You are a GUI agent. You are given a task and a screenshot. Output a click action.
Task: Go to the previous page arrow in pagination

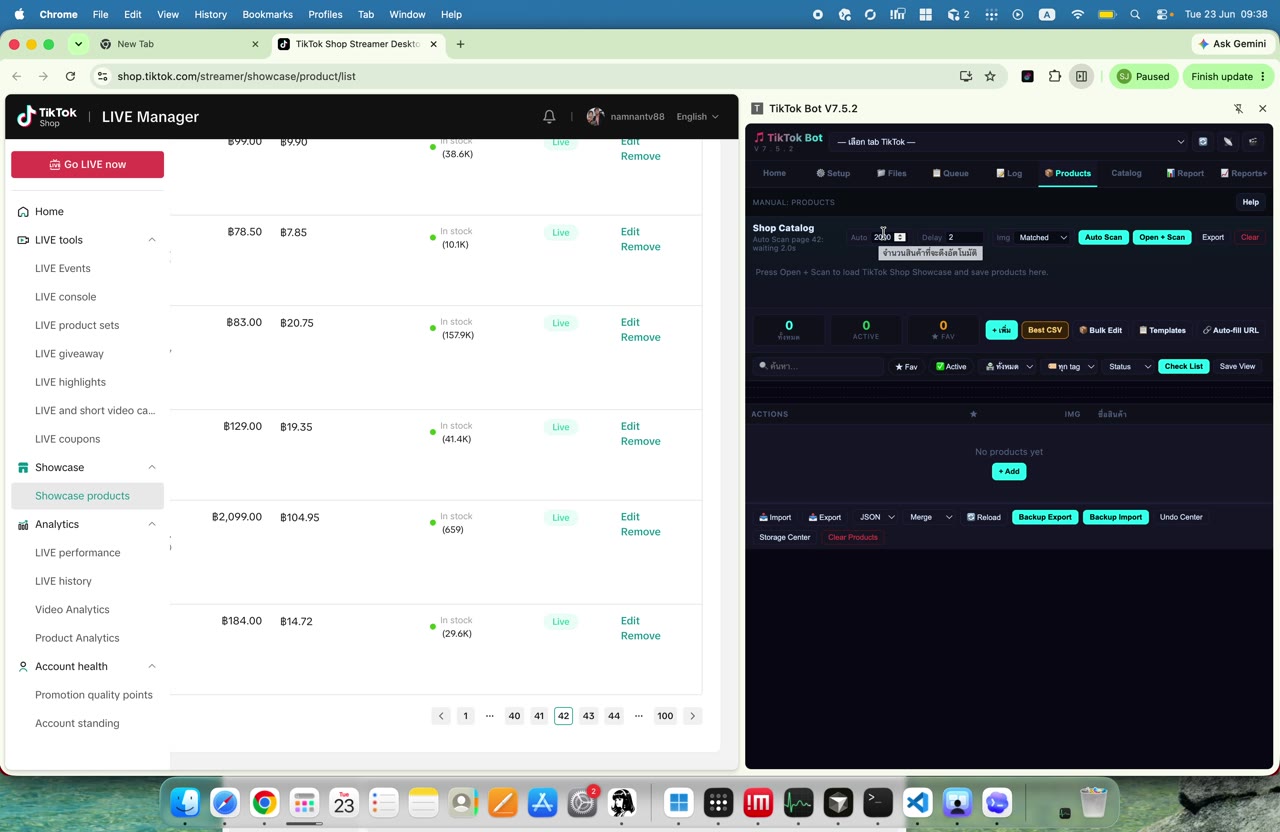(x=441, y=716)
